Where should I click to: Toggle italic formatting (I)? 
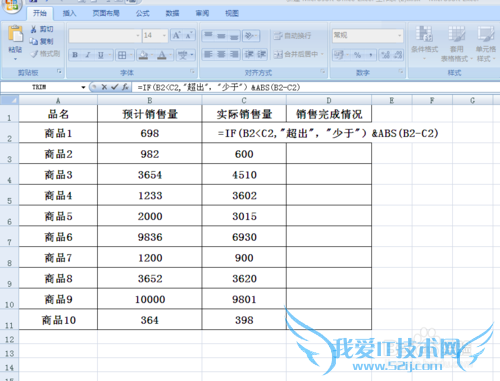pyautogui.click(x=88, y=55)
